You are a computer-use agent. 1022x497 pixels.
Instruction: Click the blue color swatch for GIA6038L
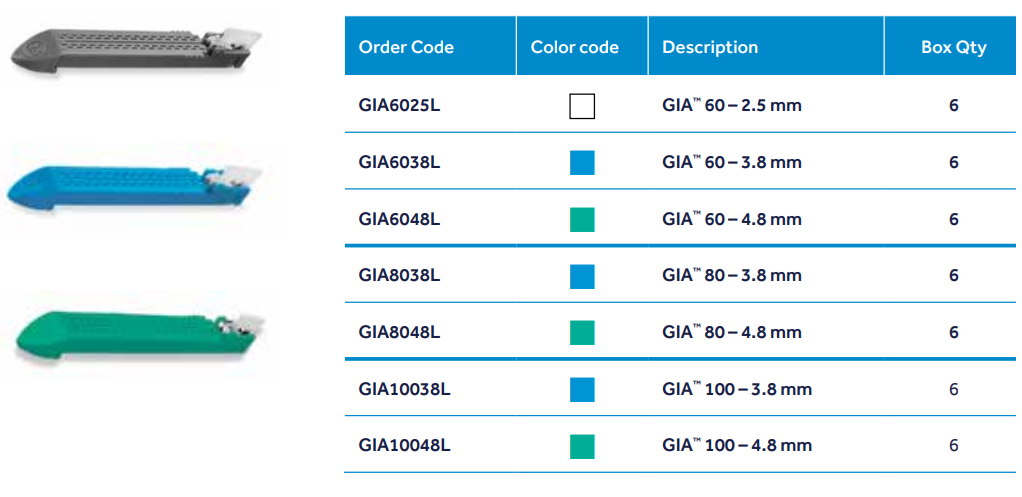pyautogui.click(x=582, y=162)
